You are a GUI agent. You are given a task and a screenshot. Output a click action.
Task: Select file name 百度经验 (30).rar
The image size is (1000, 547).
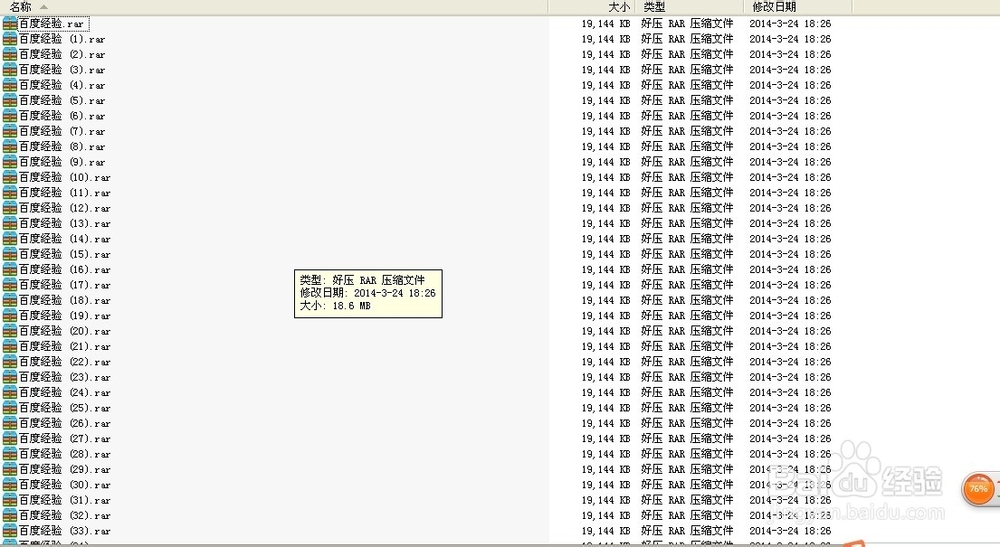(x=64, y=485)
